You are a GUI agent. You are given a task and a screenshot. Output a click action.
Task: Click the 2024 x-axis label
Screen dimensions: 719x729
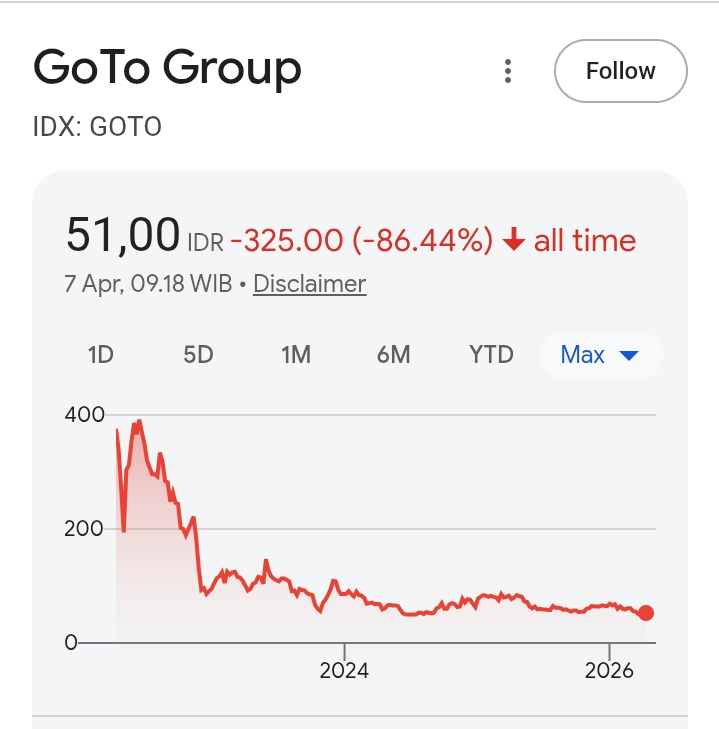[x=344, y=670]
